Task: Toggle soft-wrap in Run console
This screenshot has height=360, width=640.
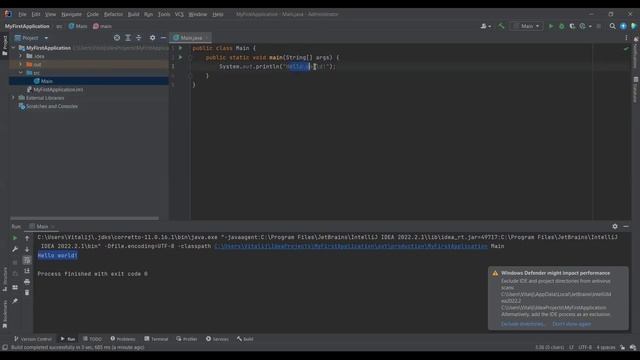Action: [27, 260]
